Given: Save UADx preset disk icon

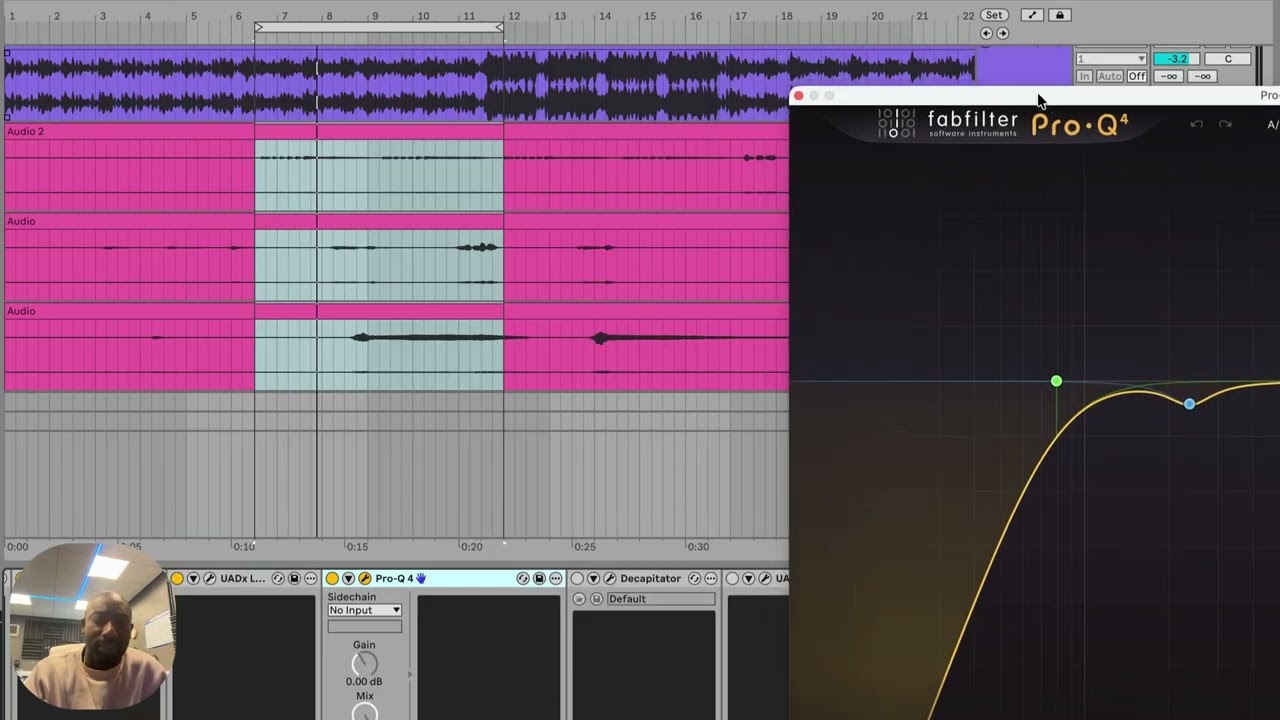Looking at the screenshot, I should point(294,578).
